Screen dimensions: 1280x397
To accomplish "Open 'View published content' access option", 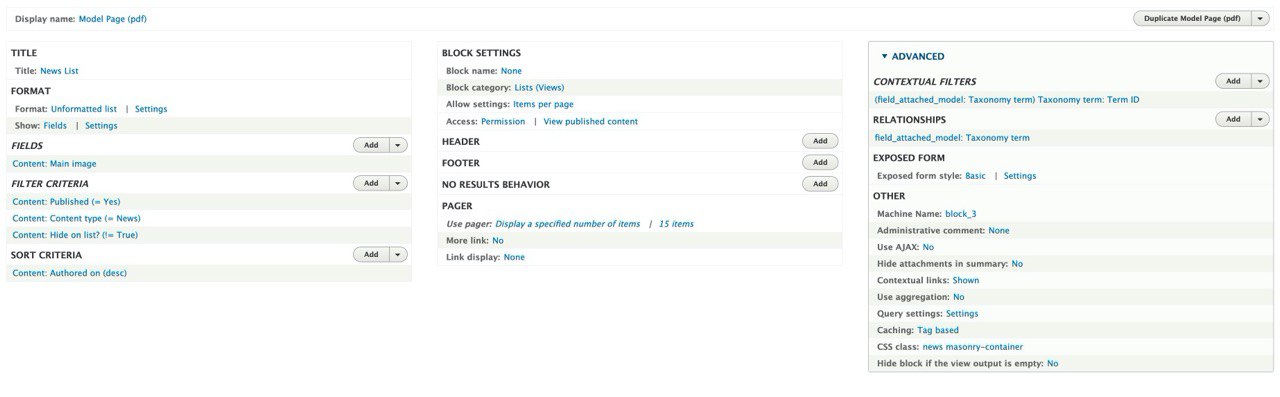I will [590, 121].
